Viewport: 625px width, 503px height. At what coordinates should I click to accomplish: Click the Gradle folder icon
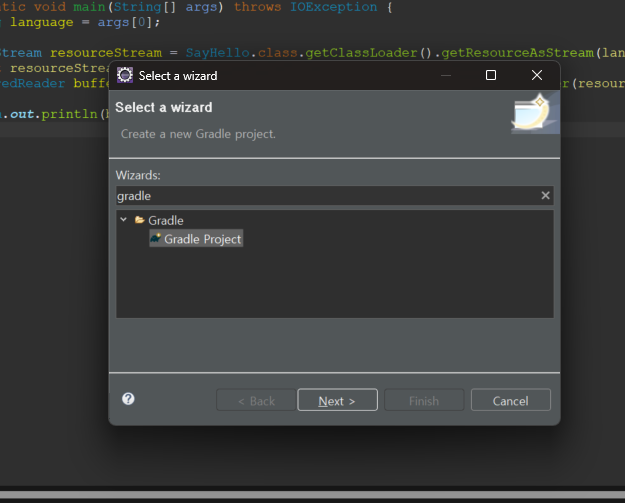(x=140, y=220)
